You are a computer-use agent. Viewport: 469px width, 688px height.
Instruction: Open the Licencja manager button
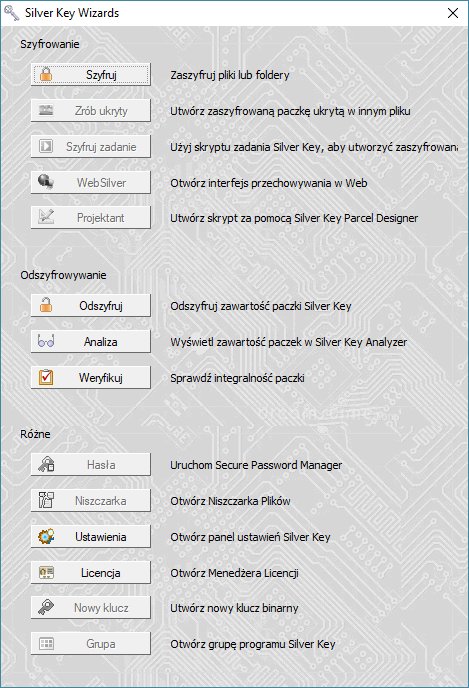click(x=91, y=572)
